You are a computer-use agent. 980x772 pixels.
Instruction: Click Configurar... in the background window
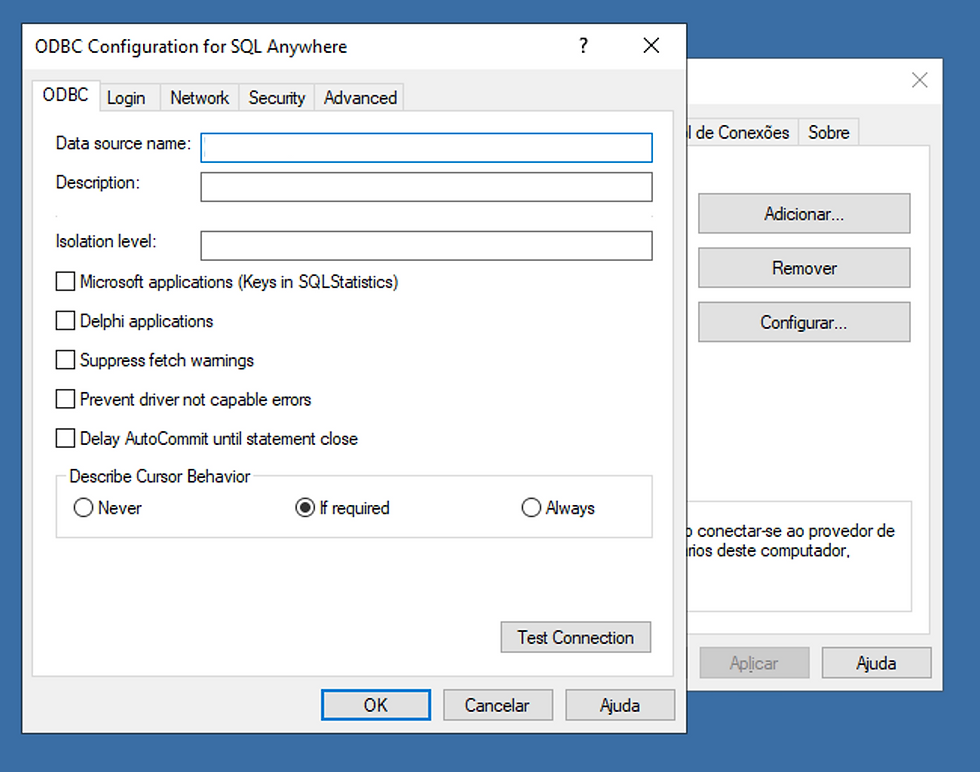(804, 323)
